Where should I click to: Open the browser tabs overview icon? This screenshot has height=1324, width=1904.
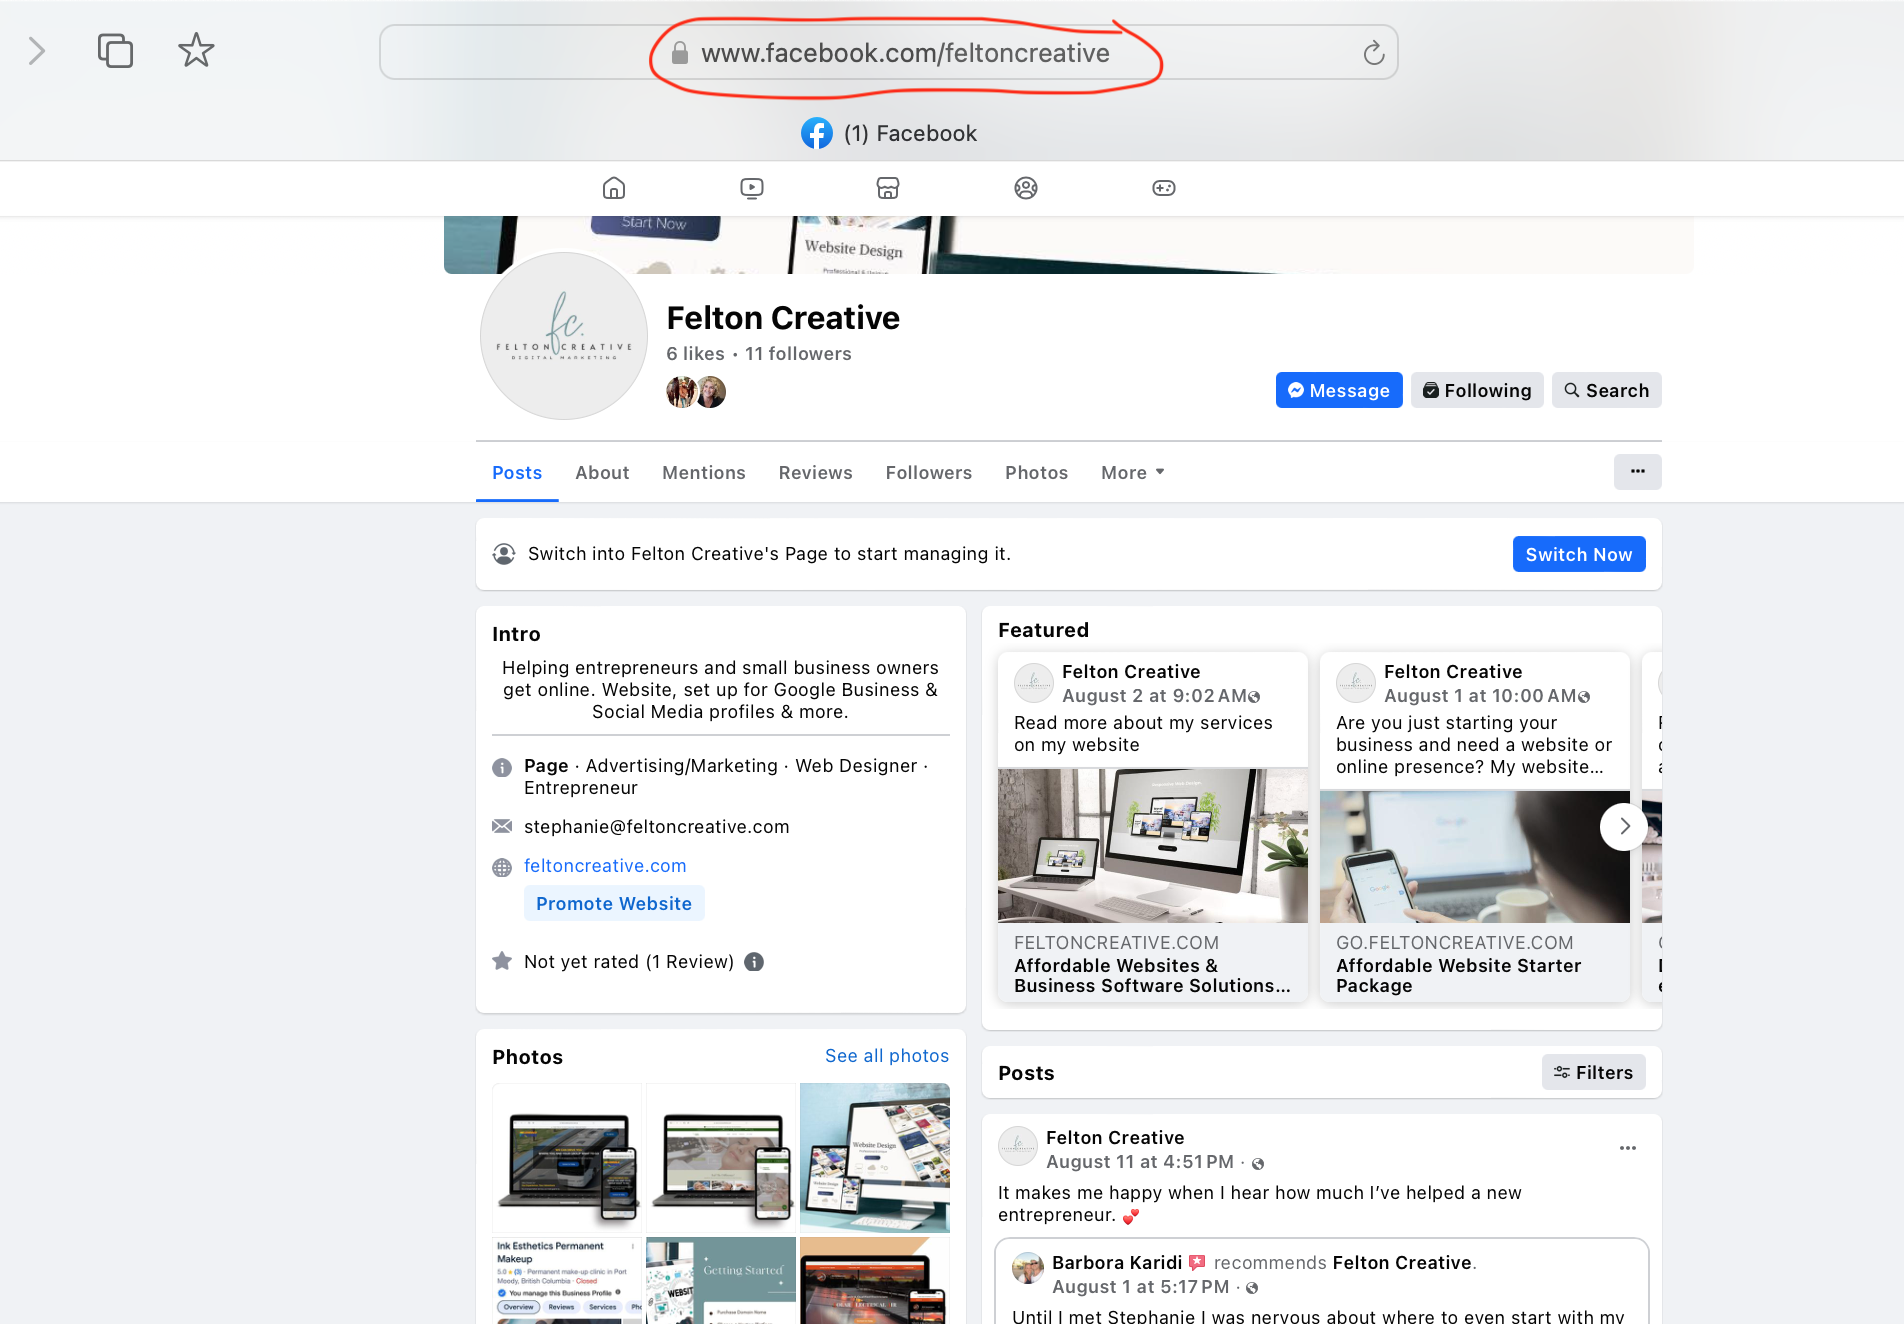coord(115,51)
